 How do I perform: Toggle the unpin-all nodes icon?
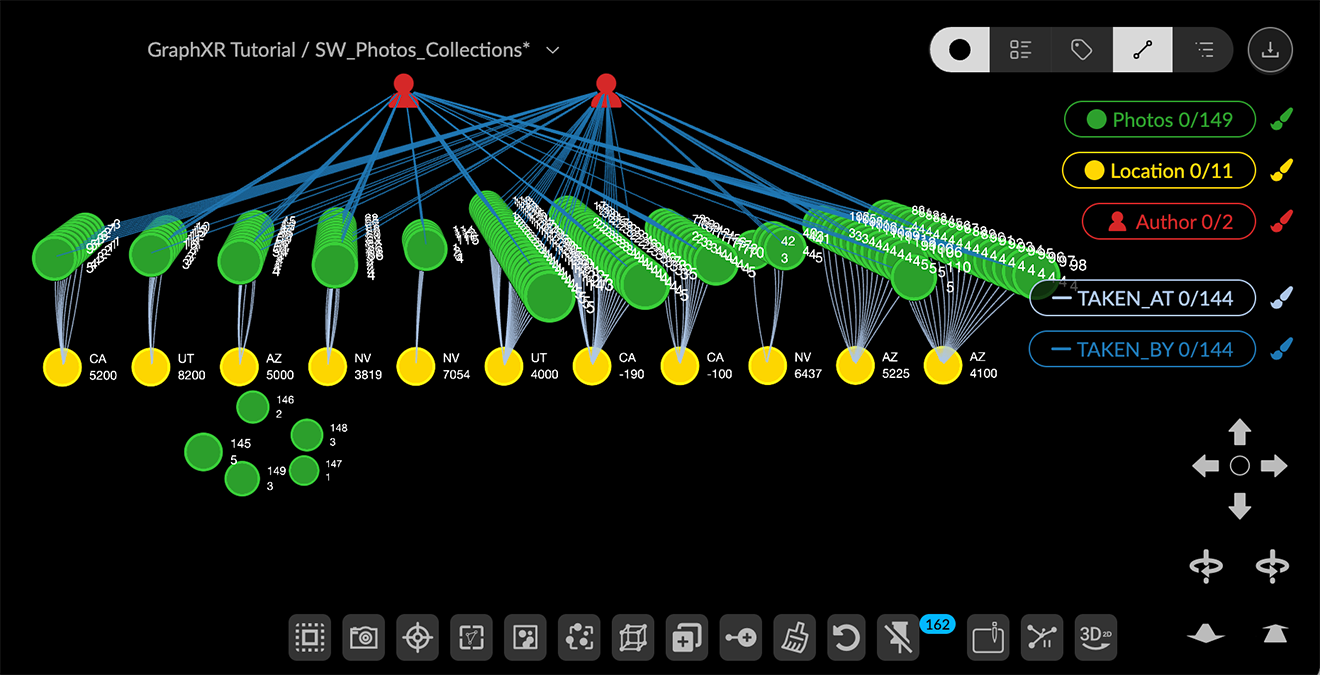click(x=898, y=637)
